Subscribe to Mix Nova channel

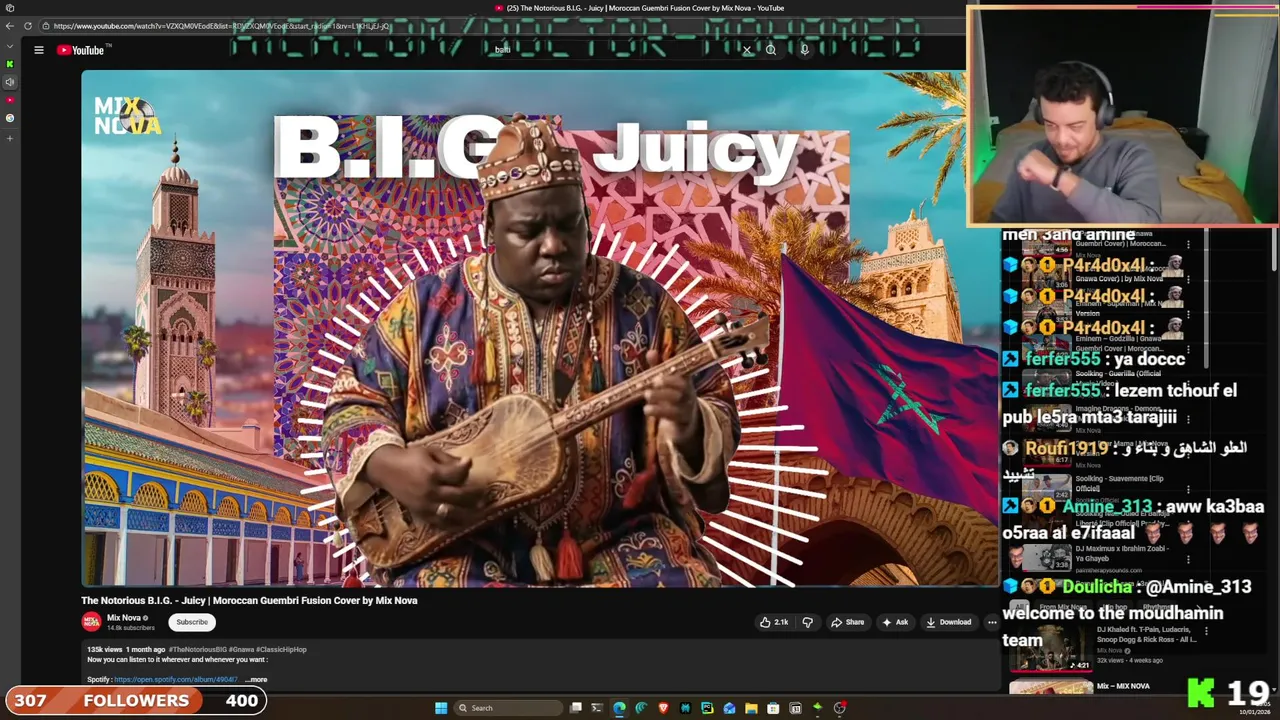[192, 622]
